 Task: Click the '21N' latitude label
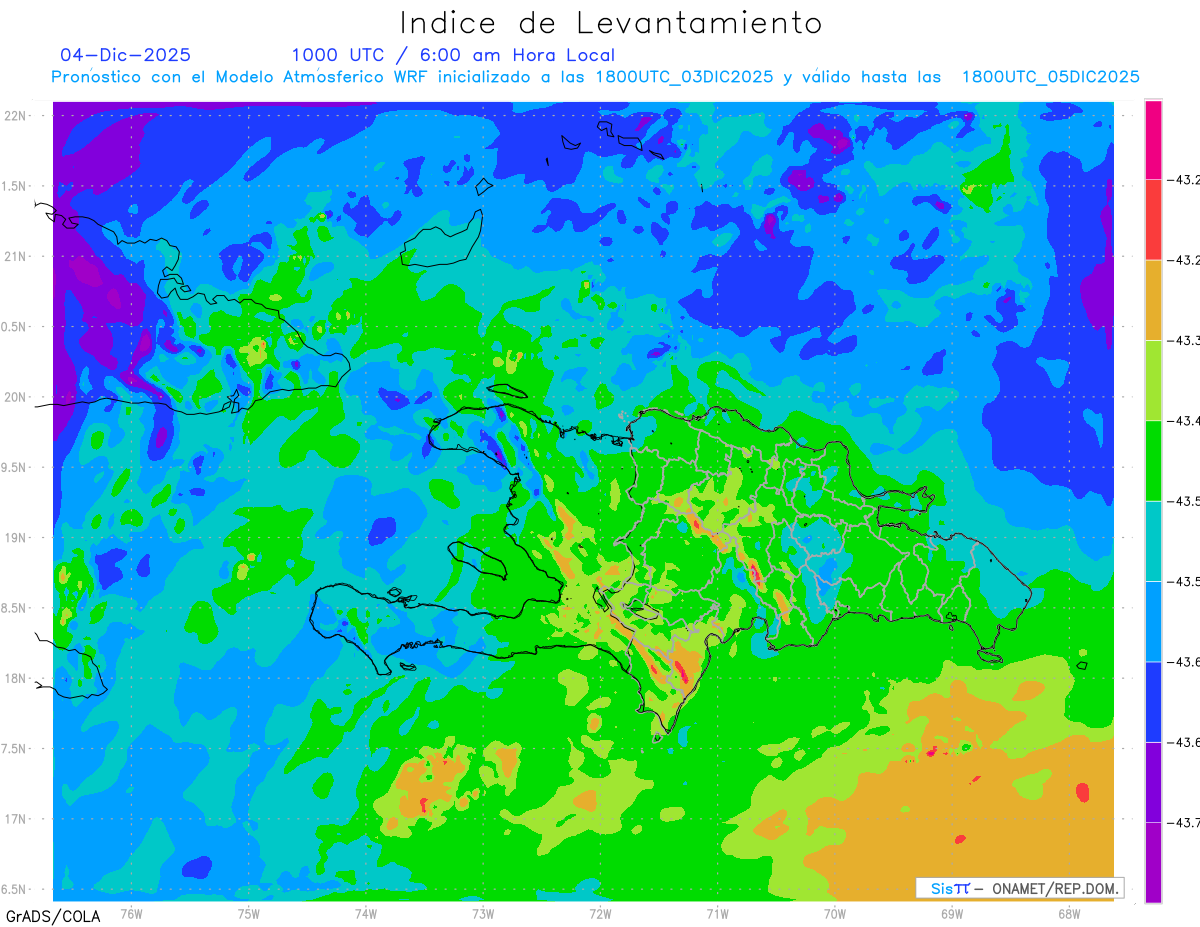(x=16, y=256)
